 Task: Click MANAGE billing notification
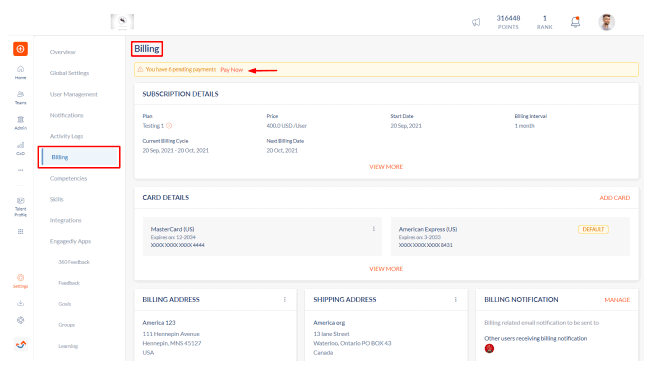point(617,300)
